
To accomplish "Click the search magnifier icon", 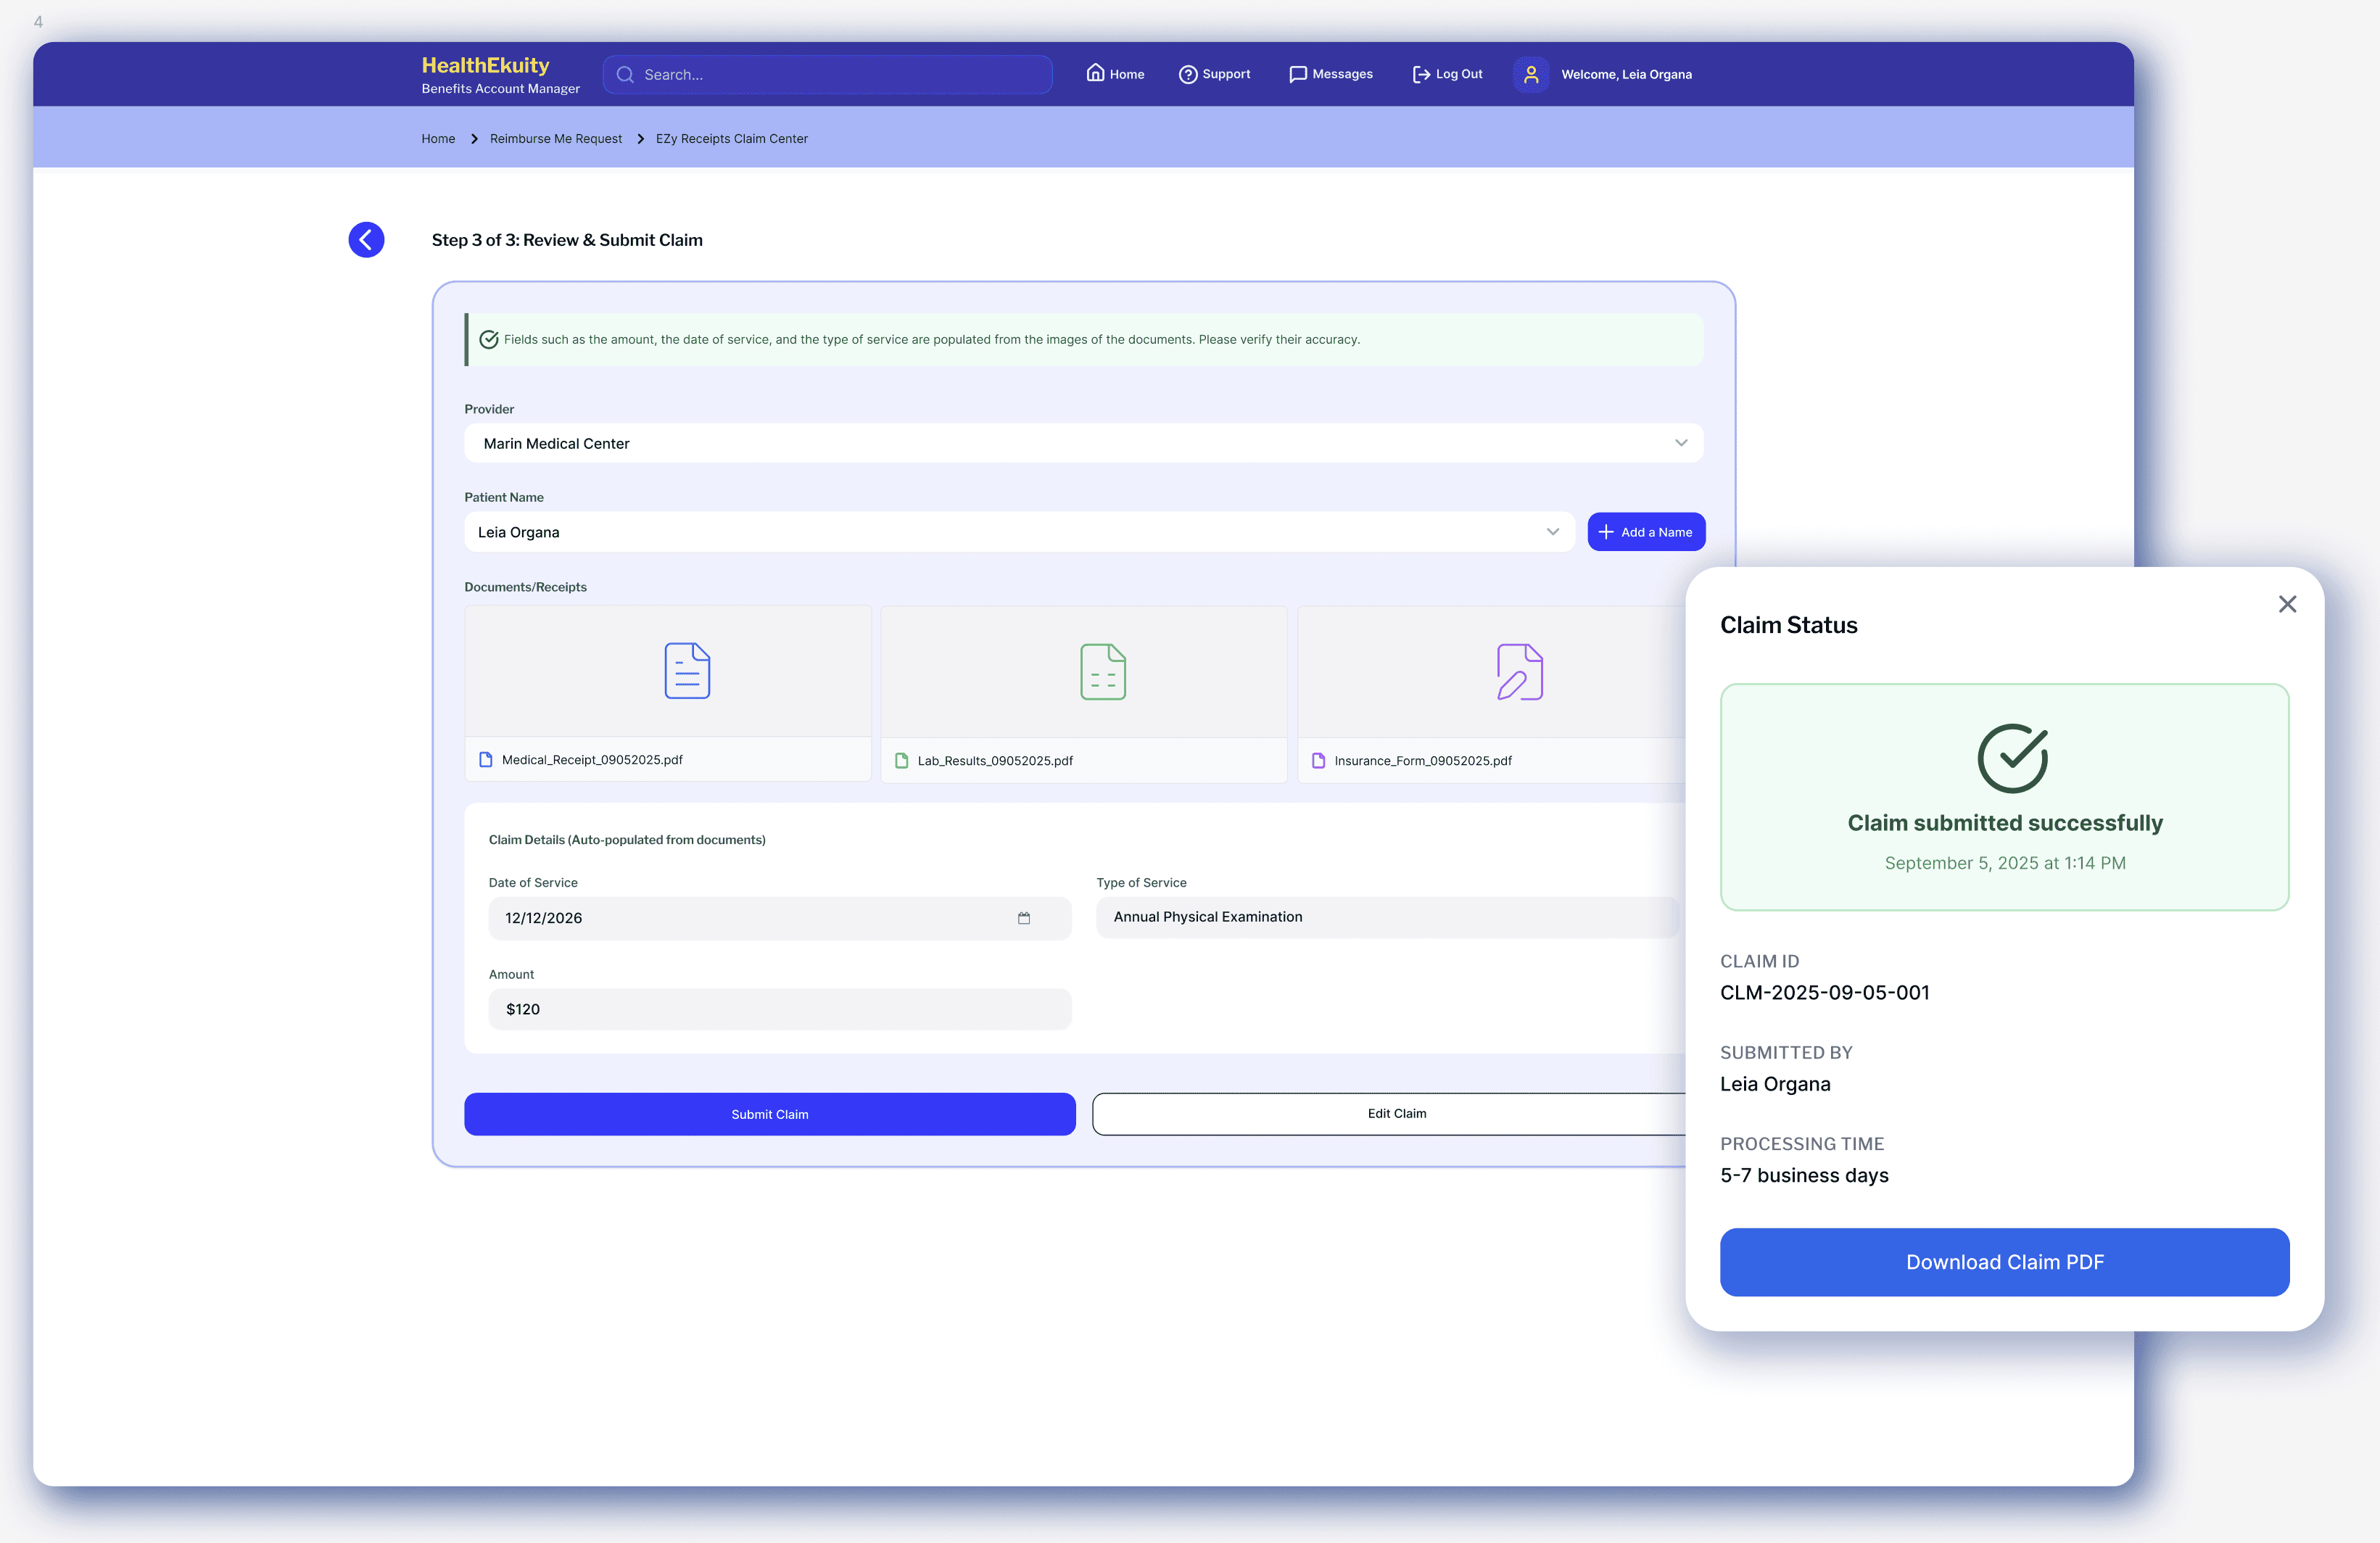I will click(625, 75).
